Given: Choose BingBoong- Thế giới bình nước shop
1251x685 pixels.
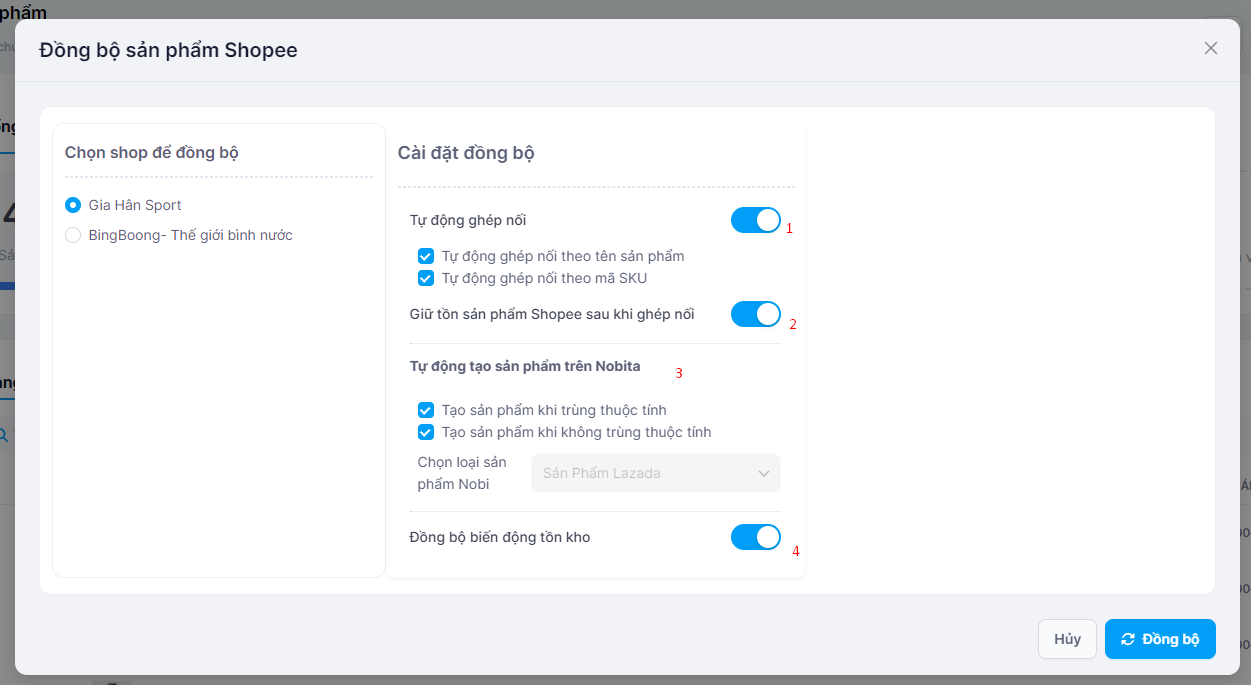Looking at the screenshot, I should tap(73, 235).
